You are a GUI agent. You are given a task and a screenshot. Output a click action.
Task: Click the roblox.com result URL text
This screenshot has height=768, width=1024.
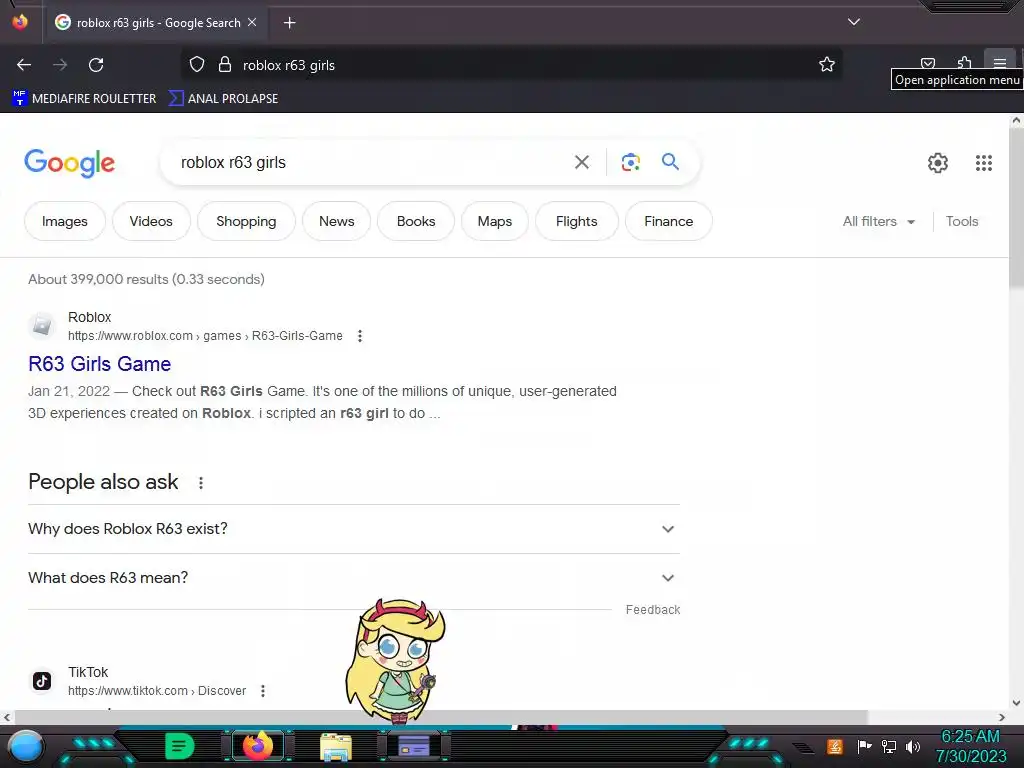(205, 336)
